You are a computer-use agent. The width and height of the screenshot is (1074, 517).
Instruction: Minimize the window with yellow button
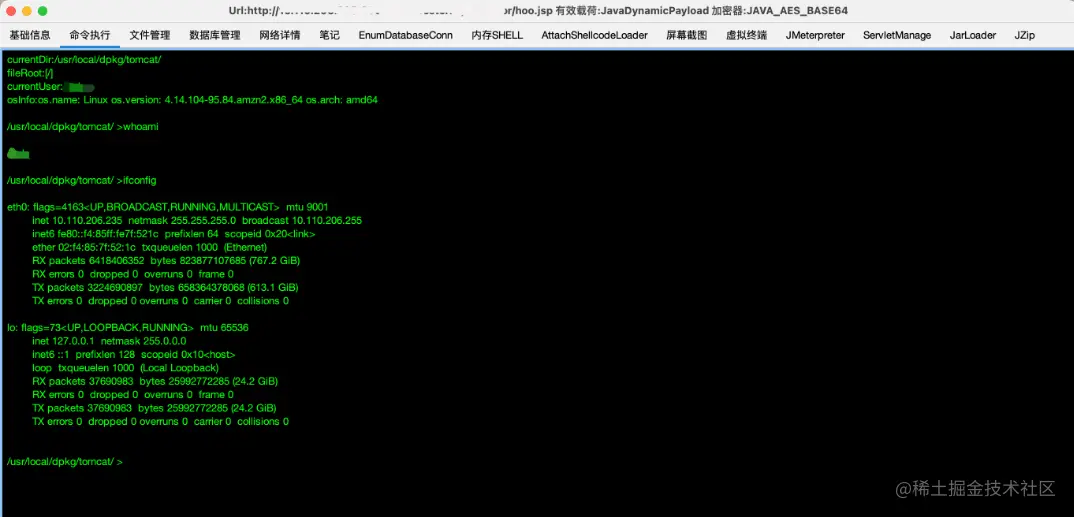coord(27,11)
